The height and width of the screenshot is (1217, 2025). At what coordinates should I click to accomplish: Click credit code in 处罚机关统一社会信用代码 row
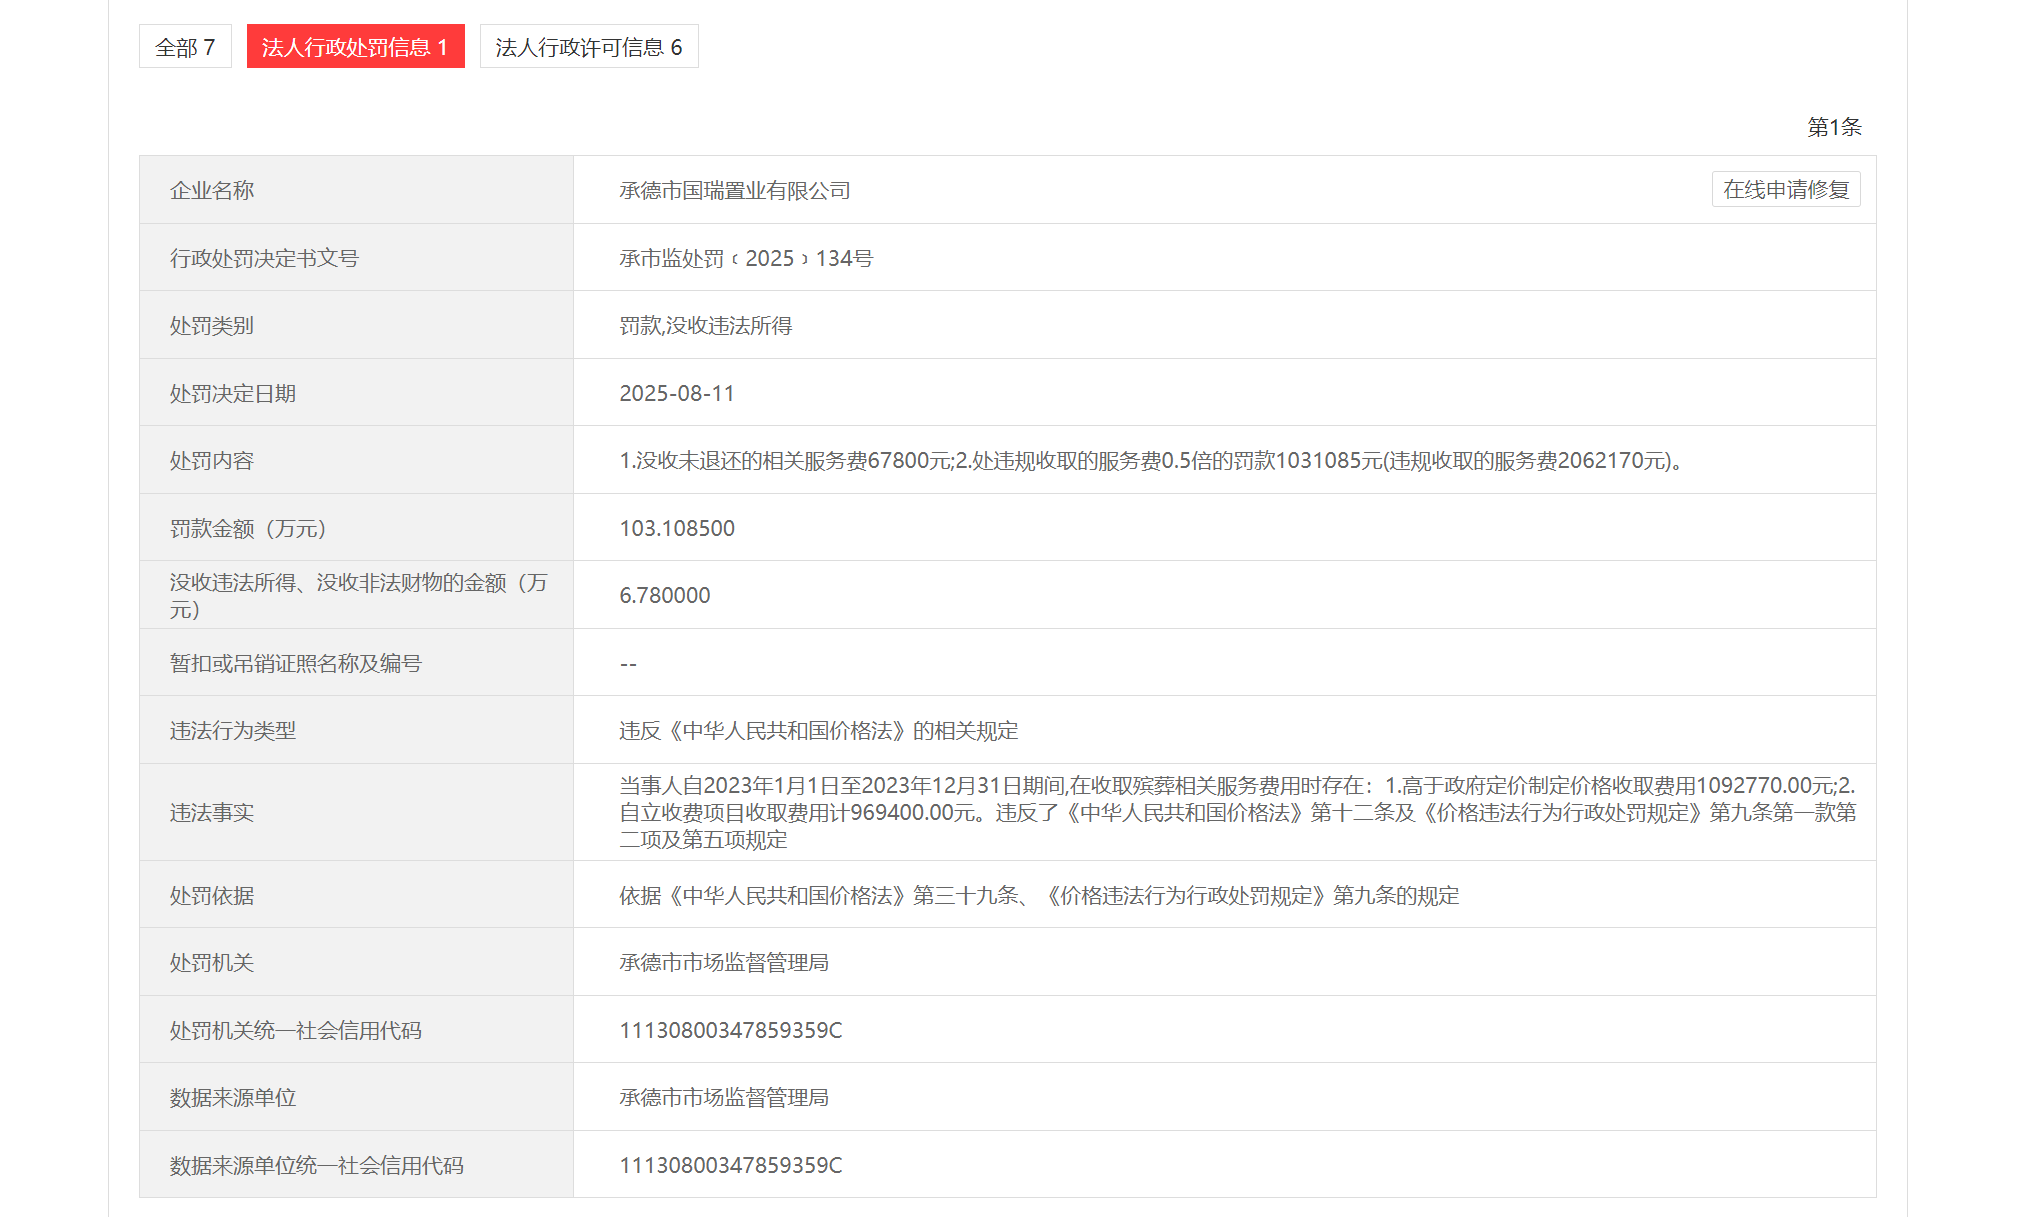coord(731,1030)
